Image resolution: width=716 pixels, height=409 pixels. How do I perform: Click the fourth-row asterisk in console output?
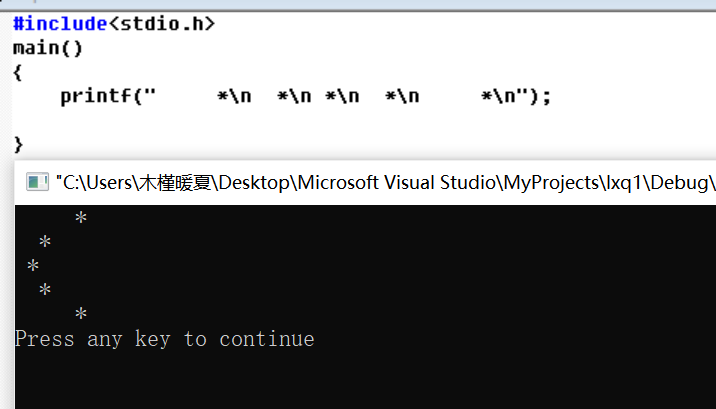[45, 289]
